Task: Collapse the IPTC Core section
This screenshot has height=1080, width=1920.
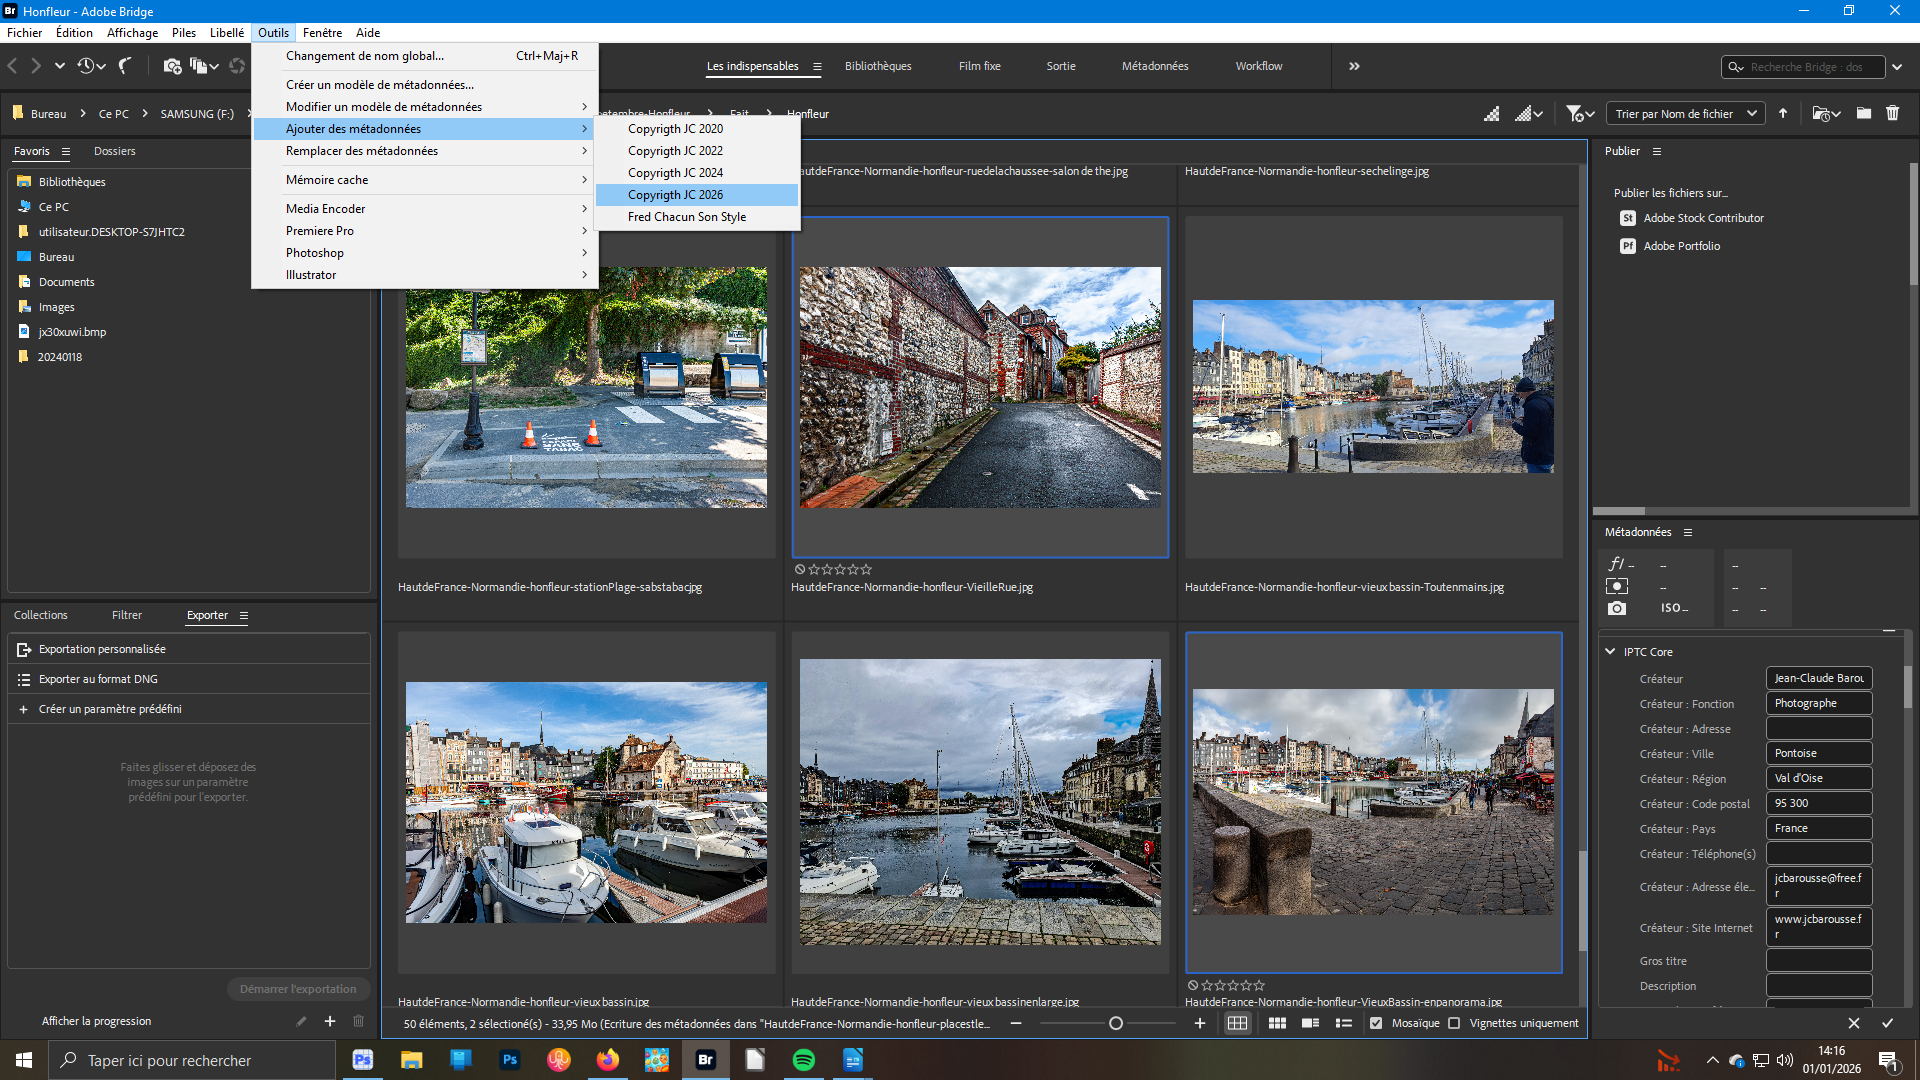Action: (x=1610, y=651)
